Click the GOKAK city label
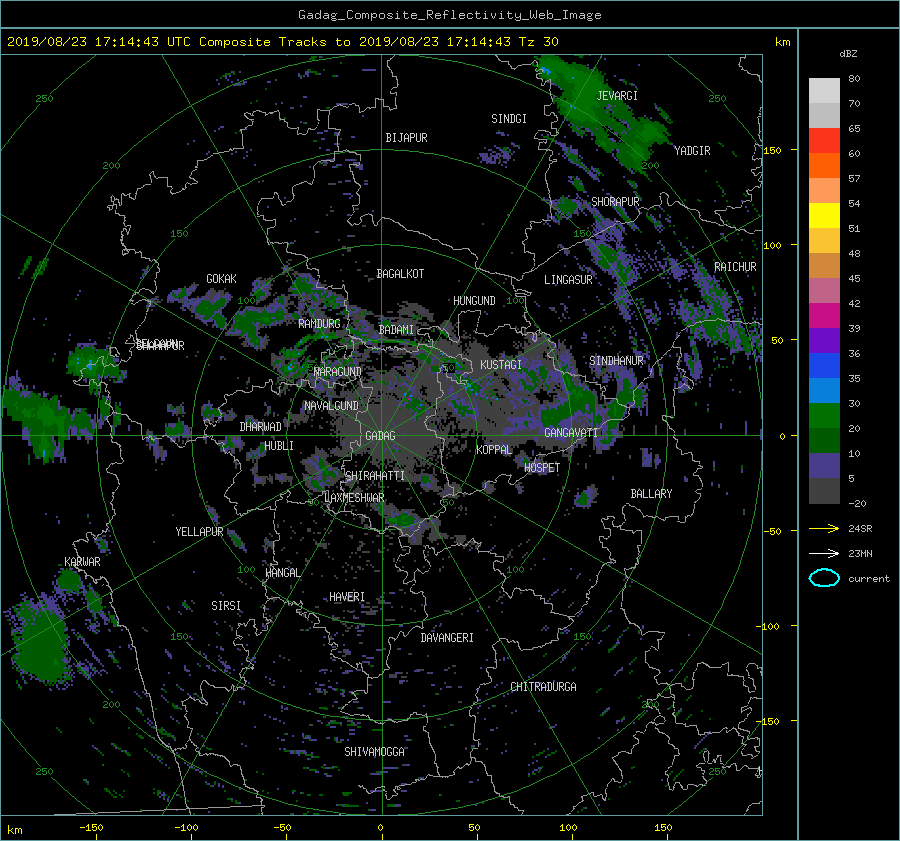This screenshot has width=900, height=841. 222,278
